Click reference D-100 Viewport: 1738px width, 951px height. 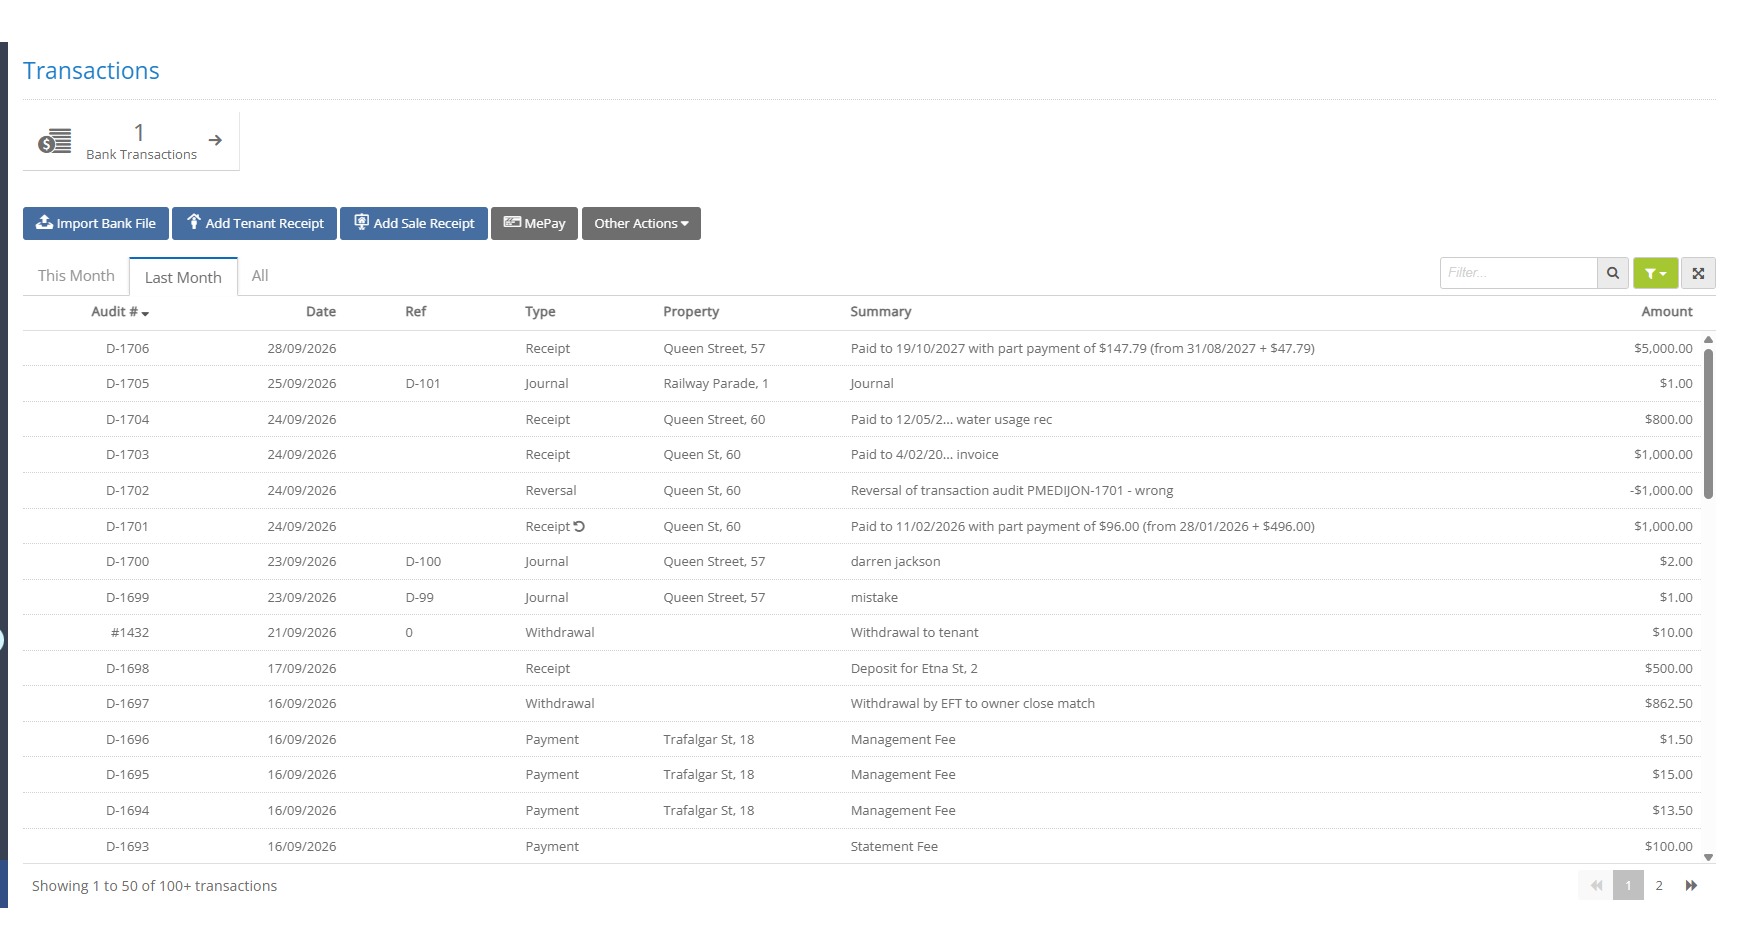423,562
